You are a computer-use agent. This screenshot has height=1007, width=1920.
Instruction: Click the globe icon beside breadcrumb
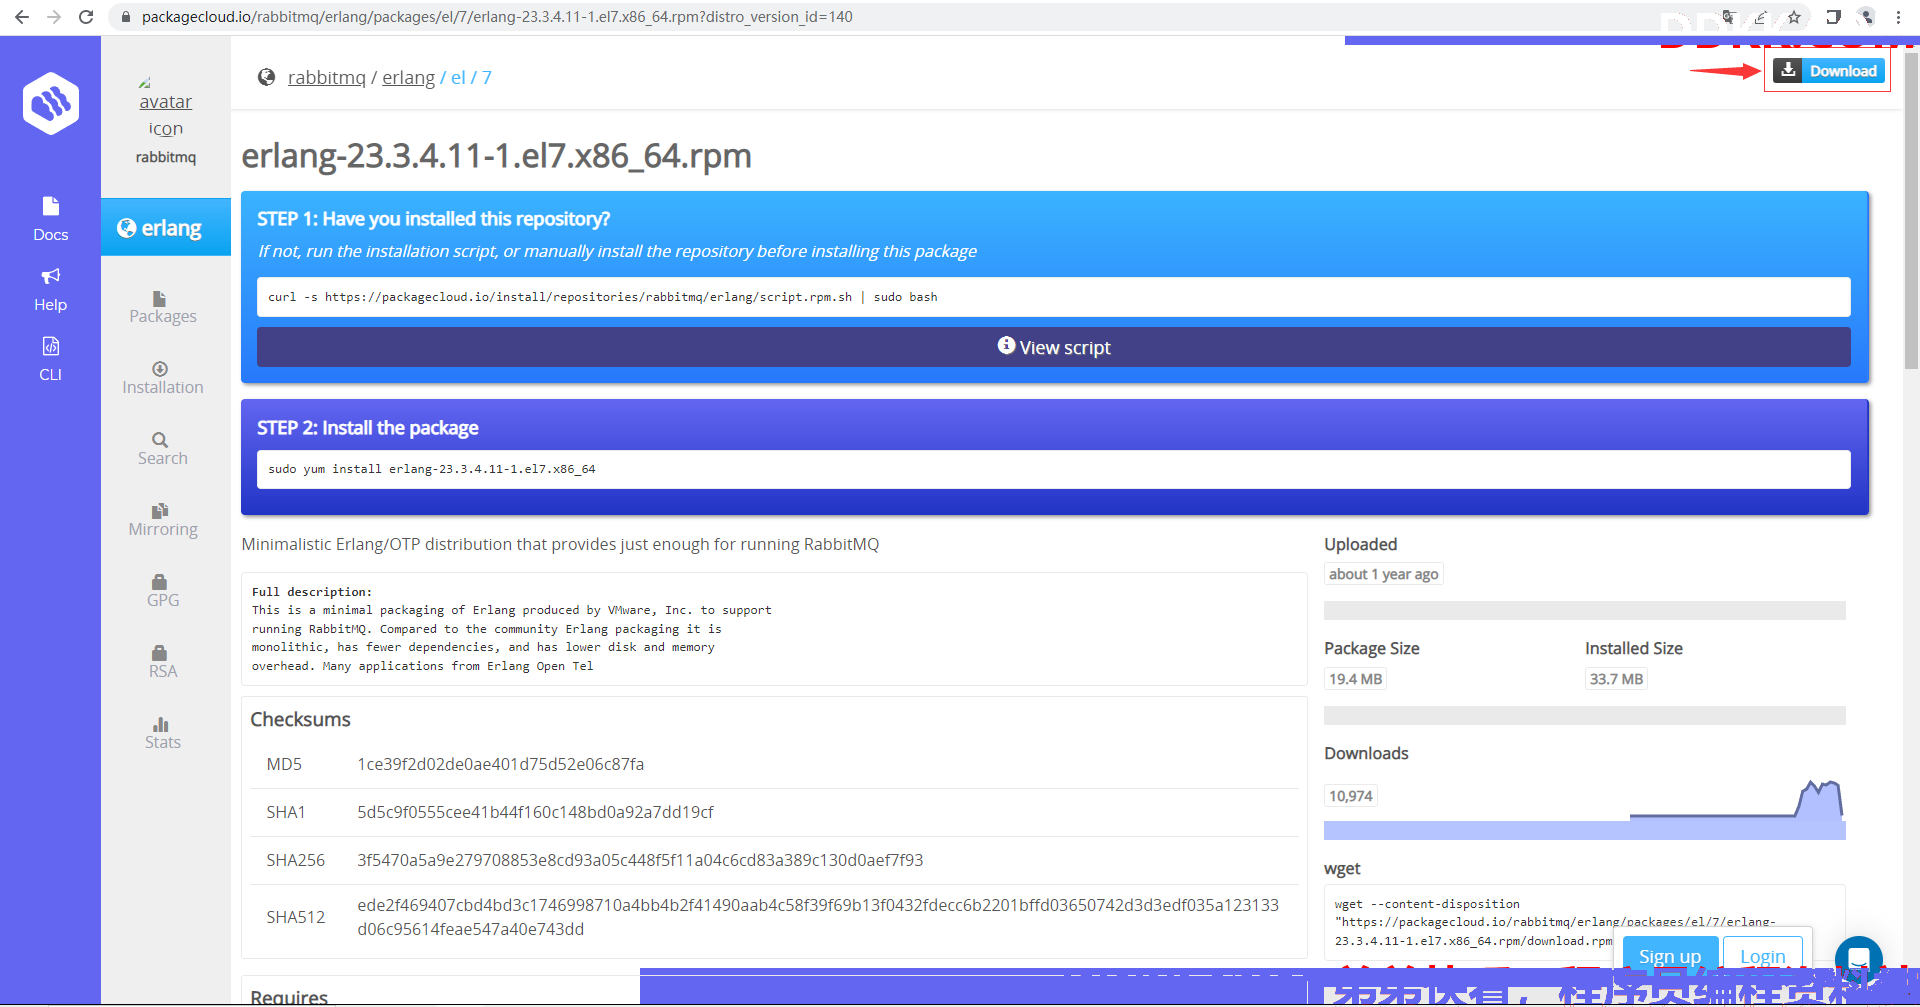click(x=266, y=77)
